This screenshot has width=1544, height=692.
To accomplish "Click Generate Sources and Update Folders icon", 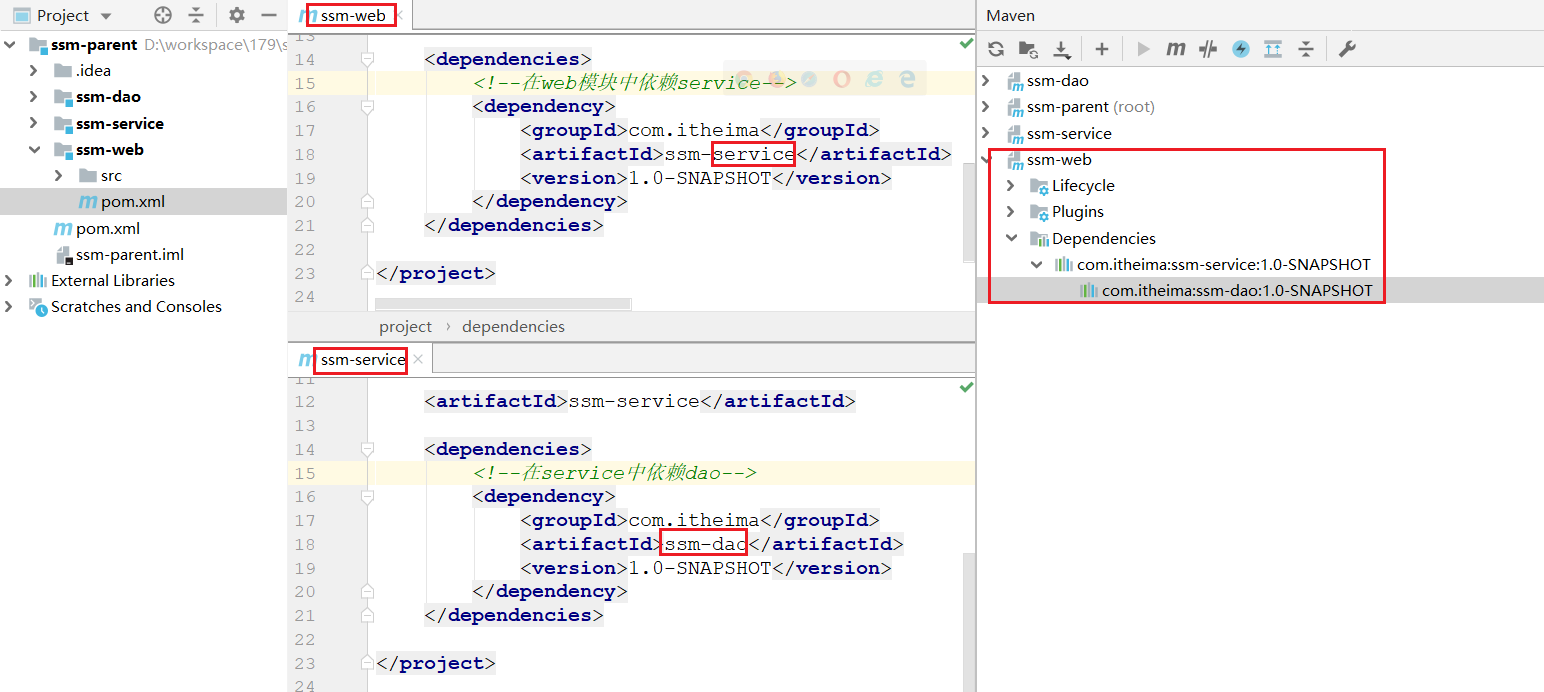I will click(x=1028, y=49).
